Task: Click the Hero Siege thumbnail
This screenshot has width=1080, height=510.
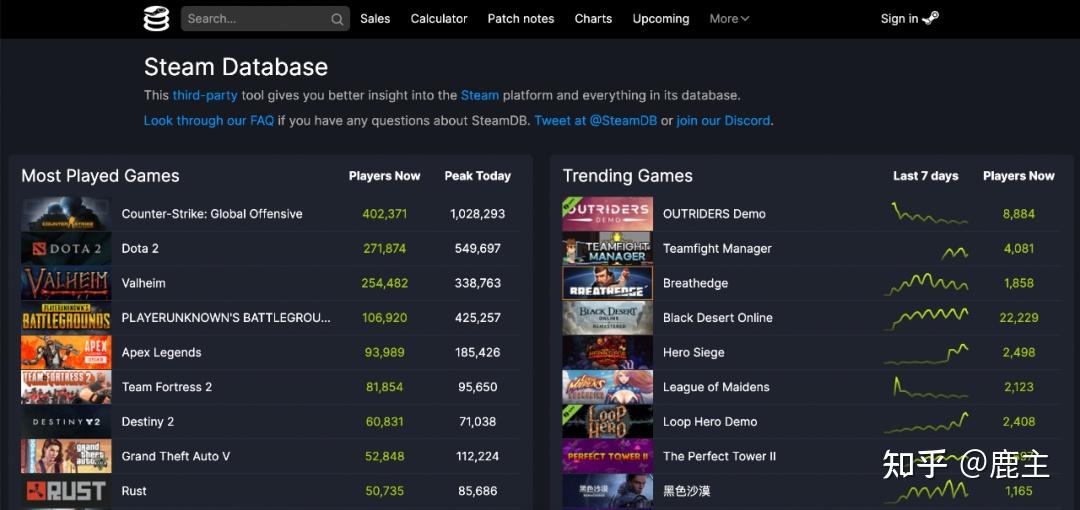Action: click(608, 352)
